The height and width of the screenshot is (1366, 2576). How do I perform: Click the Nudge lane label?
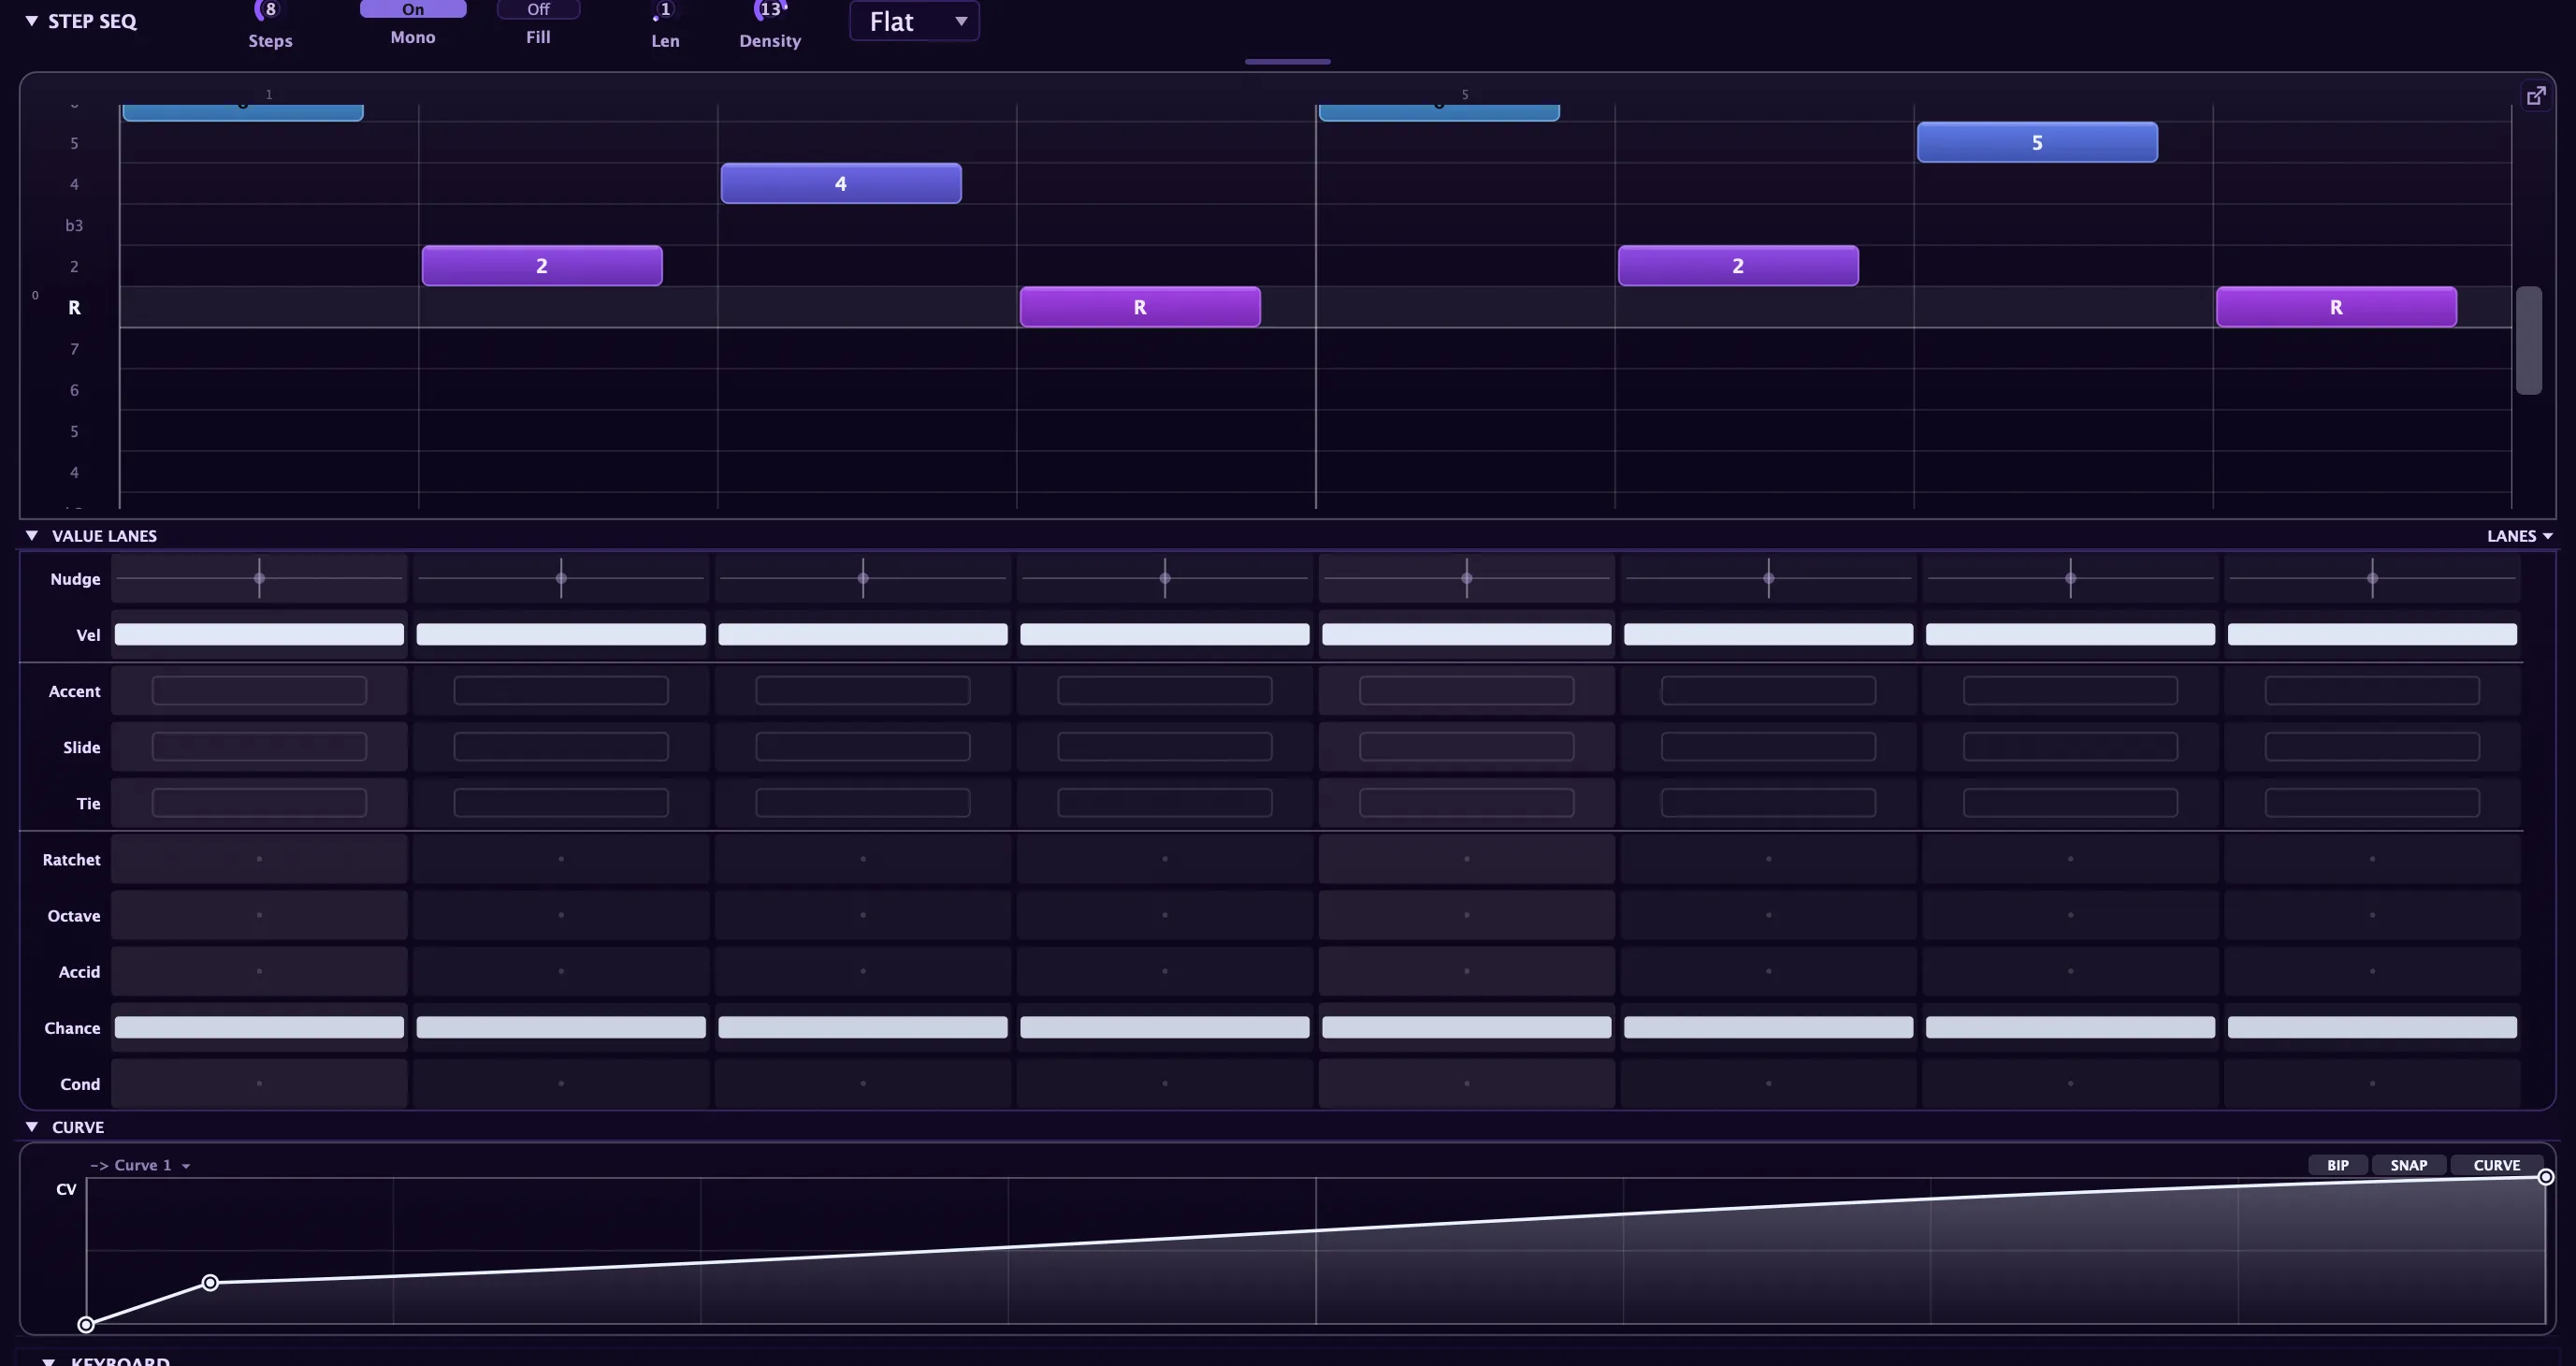[x=75, y=579]
